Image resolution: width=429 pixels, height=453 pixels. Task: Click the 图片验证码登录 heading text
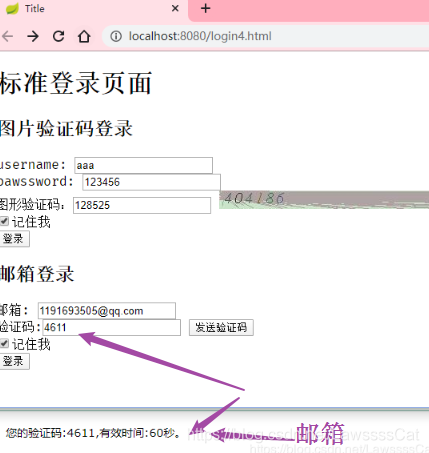click(66, 128)
